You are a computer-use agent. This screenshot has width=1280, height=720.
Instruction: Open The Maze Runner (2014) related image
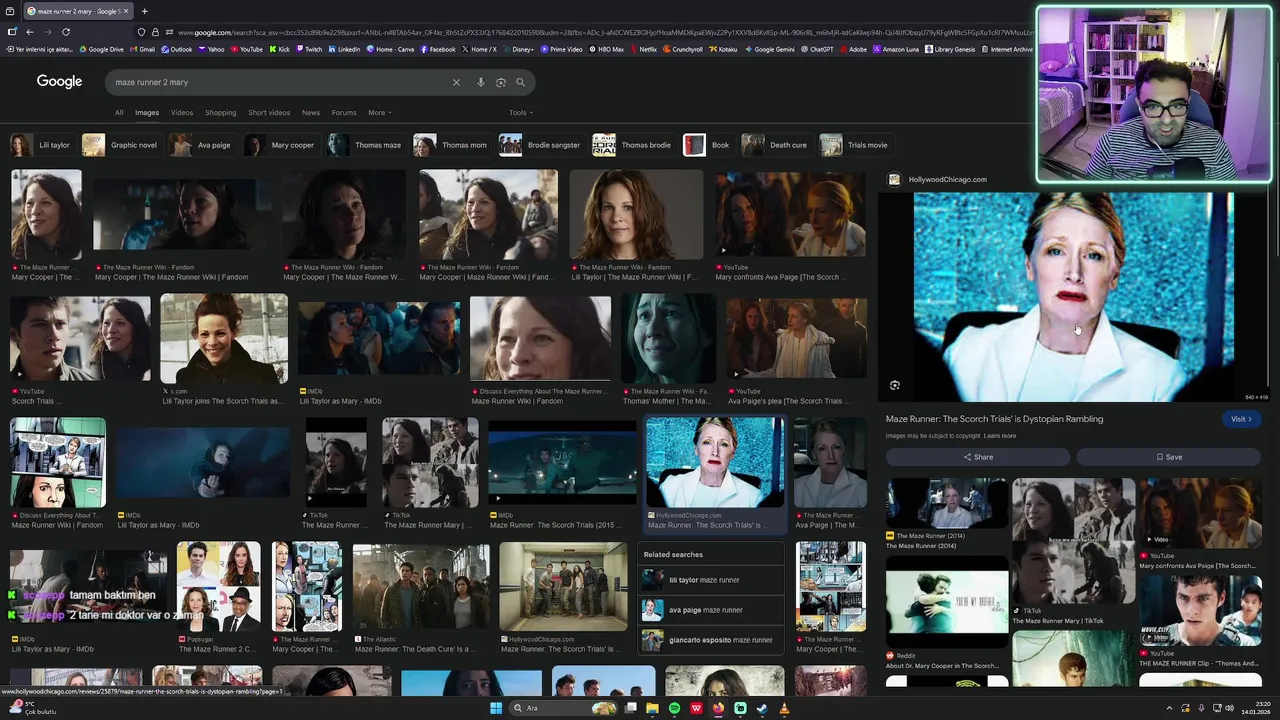coord(946,503)
